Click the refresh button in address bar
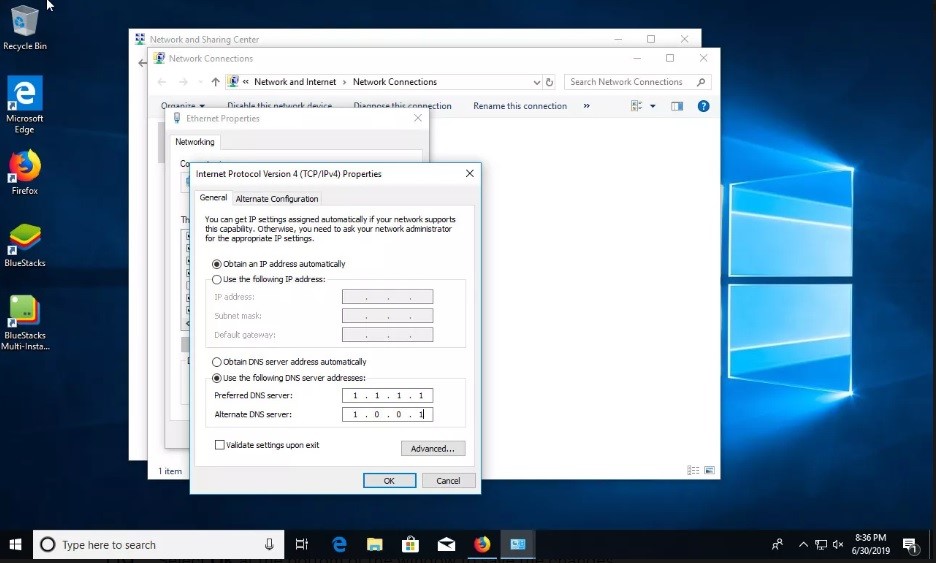The height and width of the screenshot is (563, 936). 549,82
